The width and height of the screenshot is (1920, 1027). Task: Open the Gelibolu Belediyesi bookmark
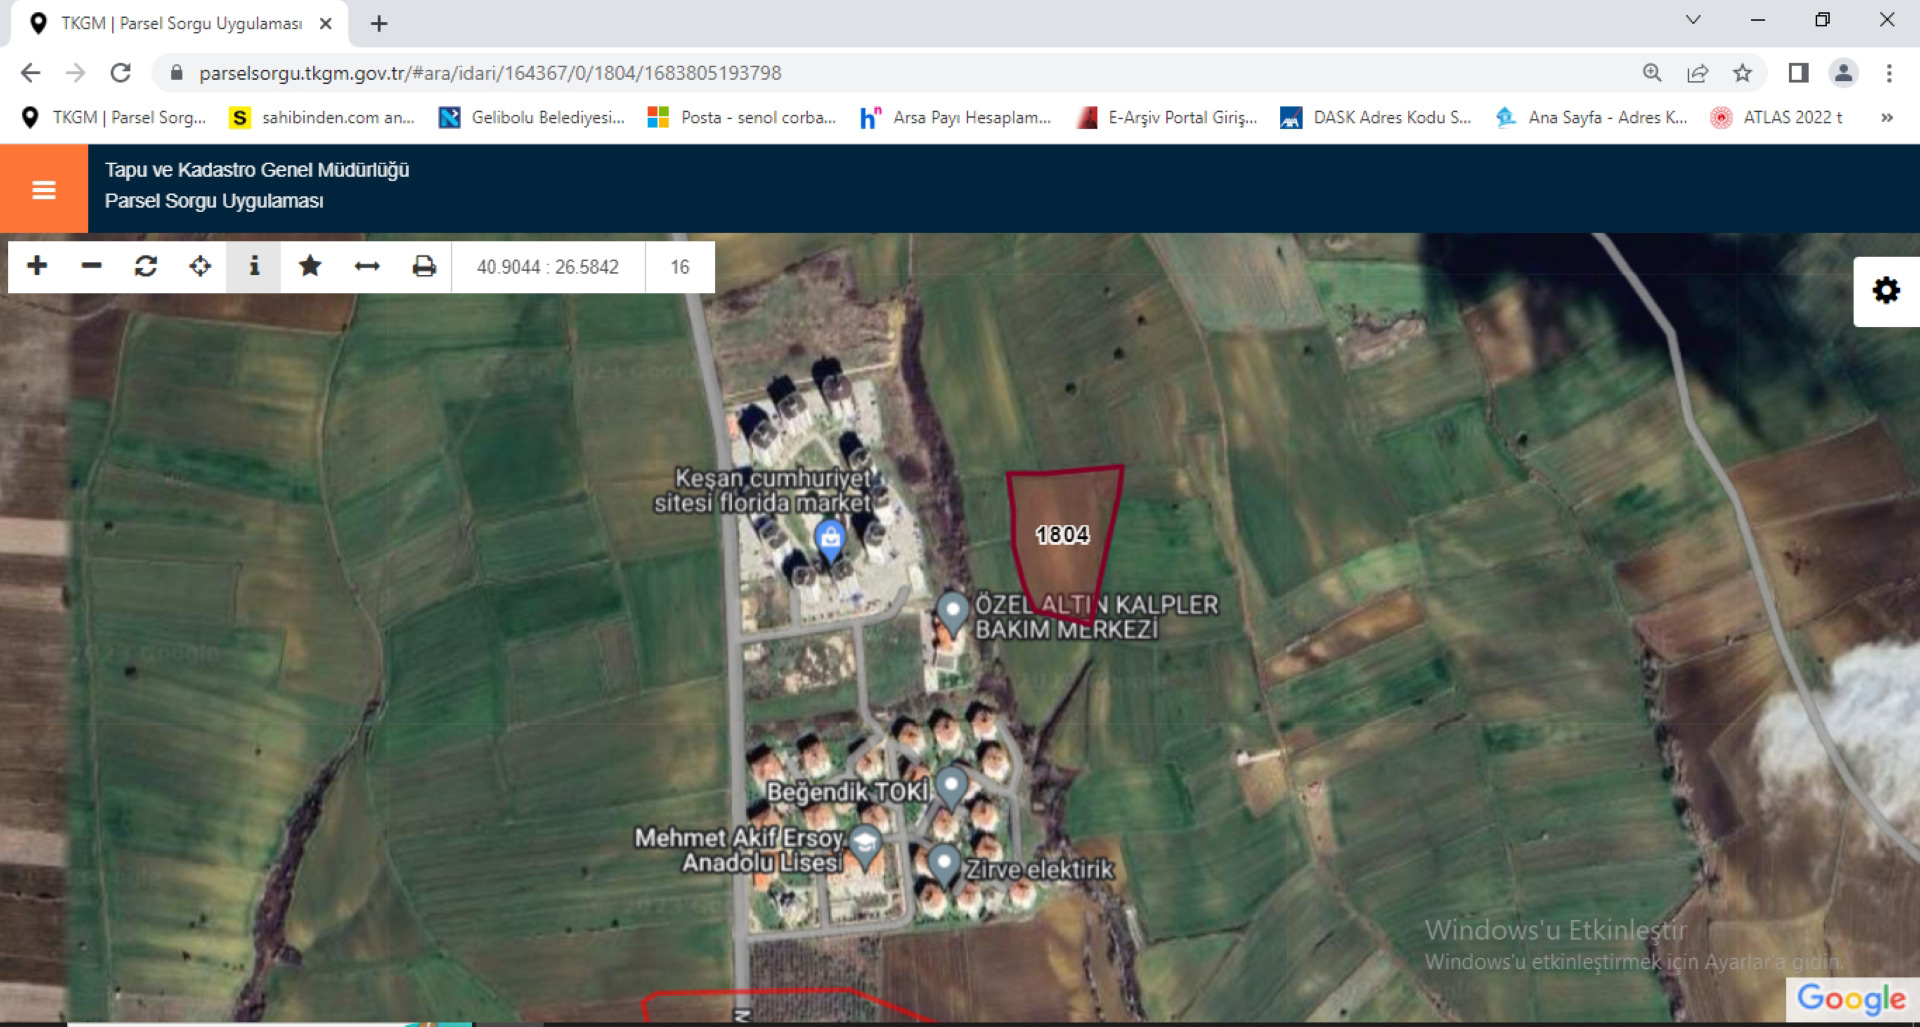click(x=532, y=118)
